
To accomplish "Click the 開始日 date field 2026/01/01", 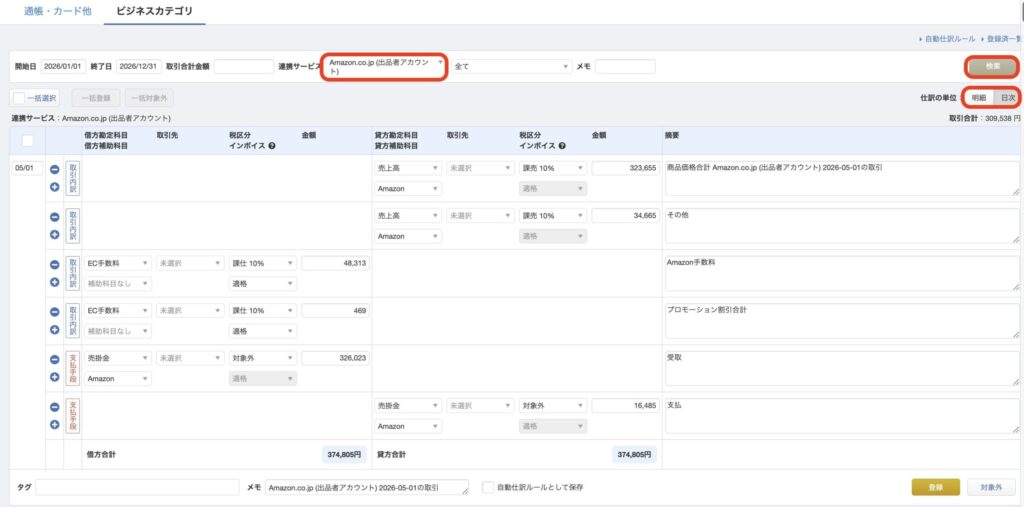I will coord(63,67).
